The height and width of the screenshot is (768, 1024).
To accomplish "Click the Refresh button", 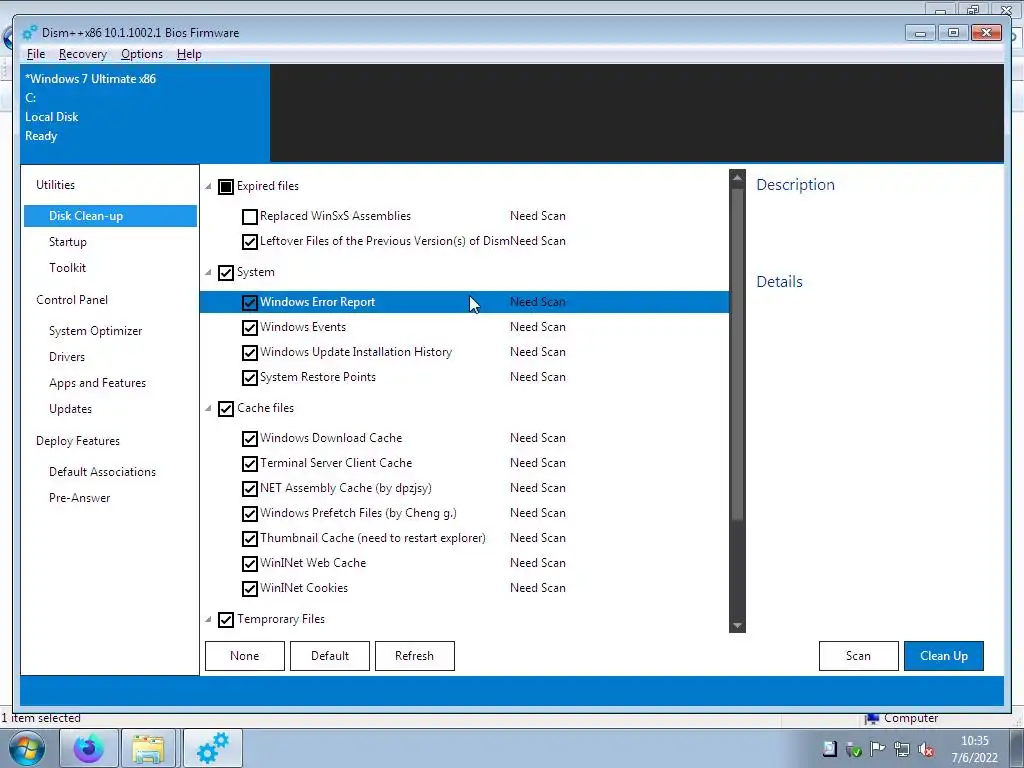I will 415,656.
